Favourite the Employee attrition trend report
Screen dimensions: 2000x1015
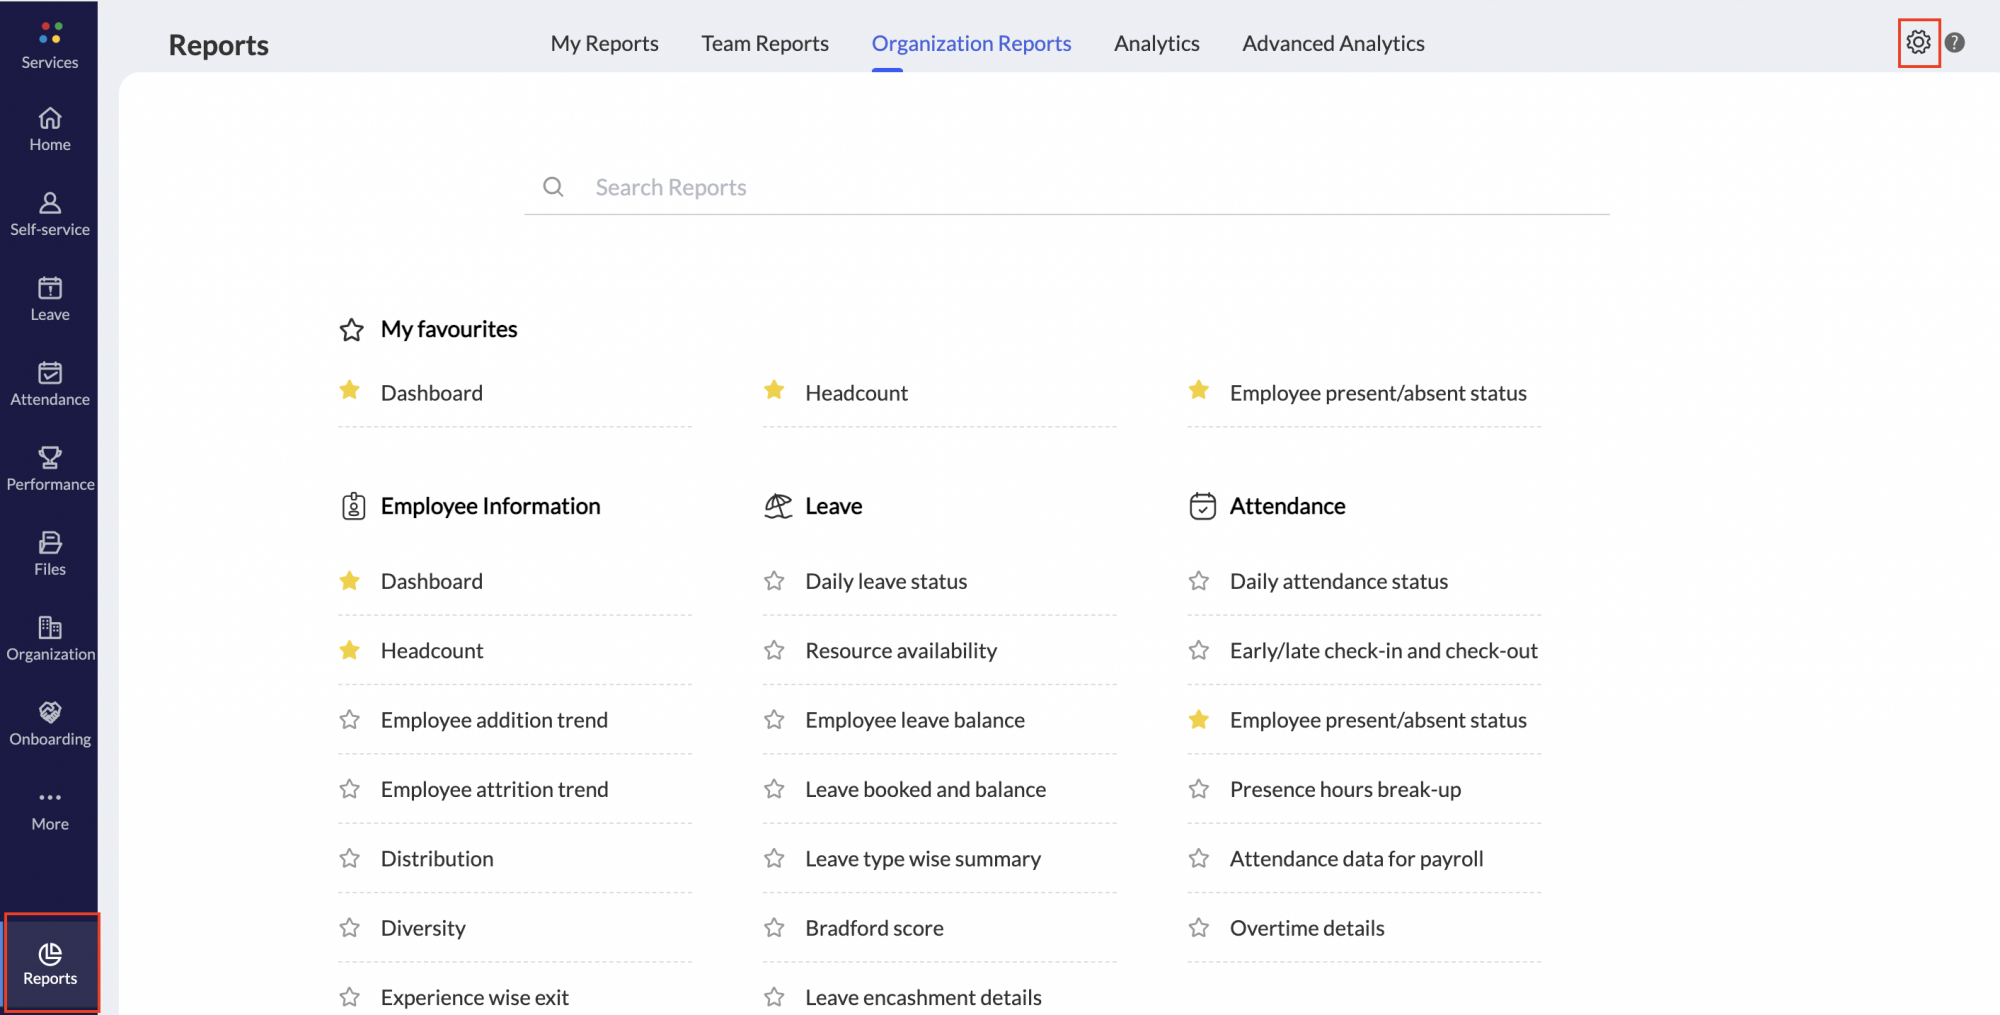pyautogui.click(x=349, y=789)
